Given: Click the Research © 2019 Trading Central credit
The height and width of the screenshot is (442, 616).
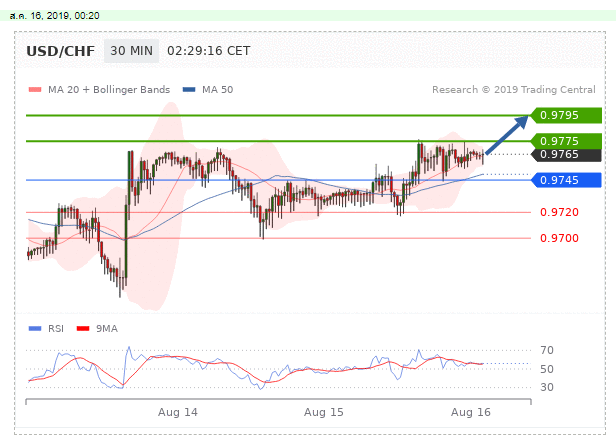Looking at the screenshot, I should 514,90.
